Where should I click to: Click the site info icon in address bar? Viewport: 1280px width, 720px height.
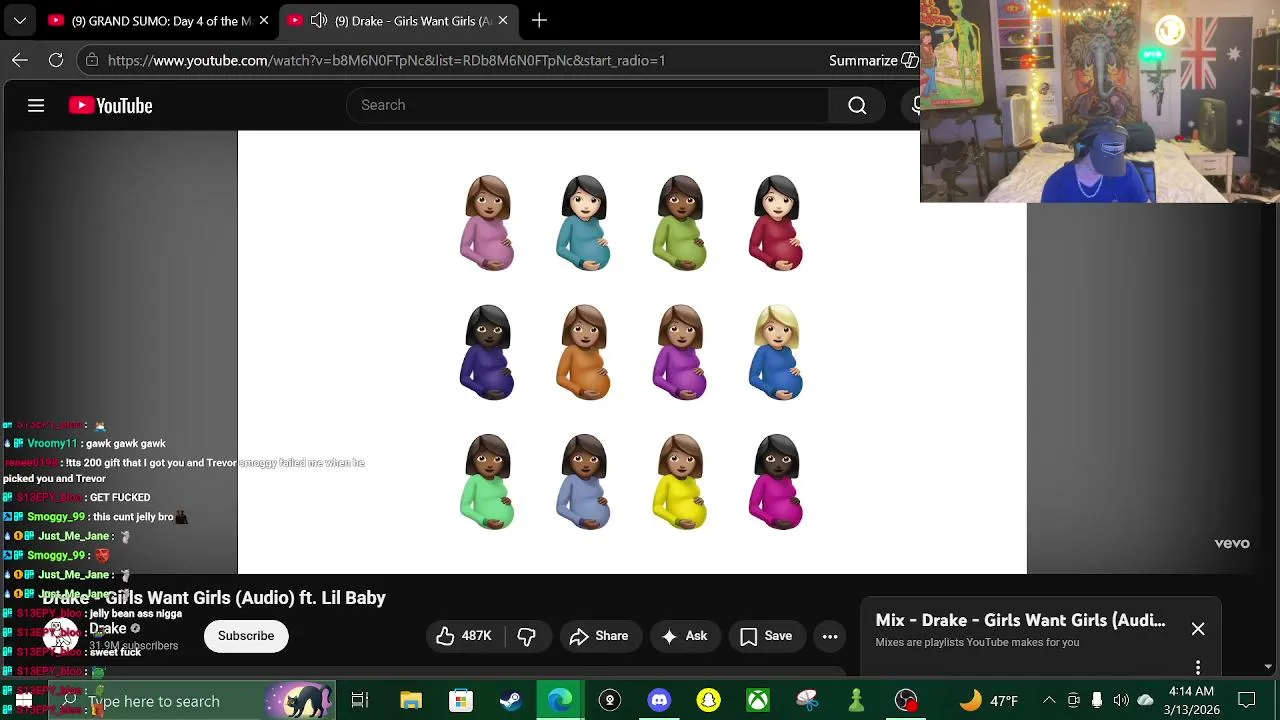tap(92, 60)
